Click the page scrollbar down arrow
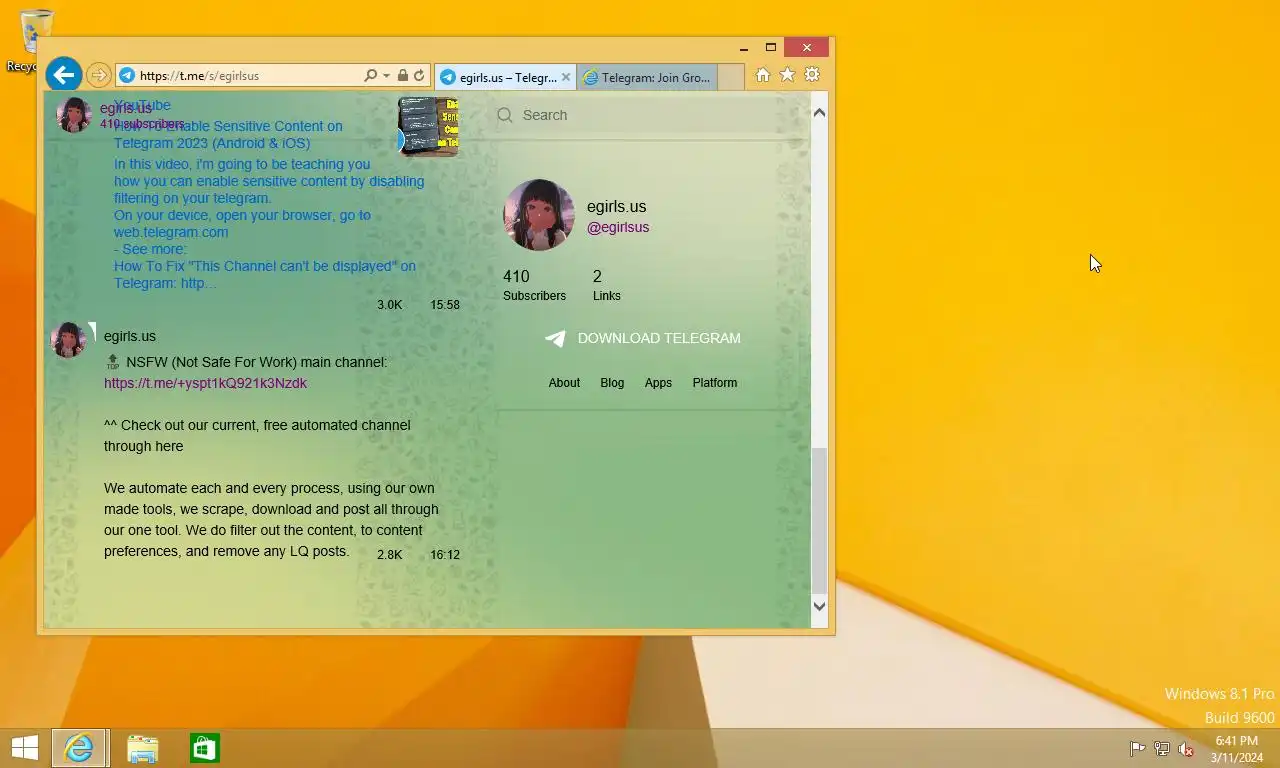 [819, 606]
